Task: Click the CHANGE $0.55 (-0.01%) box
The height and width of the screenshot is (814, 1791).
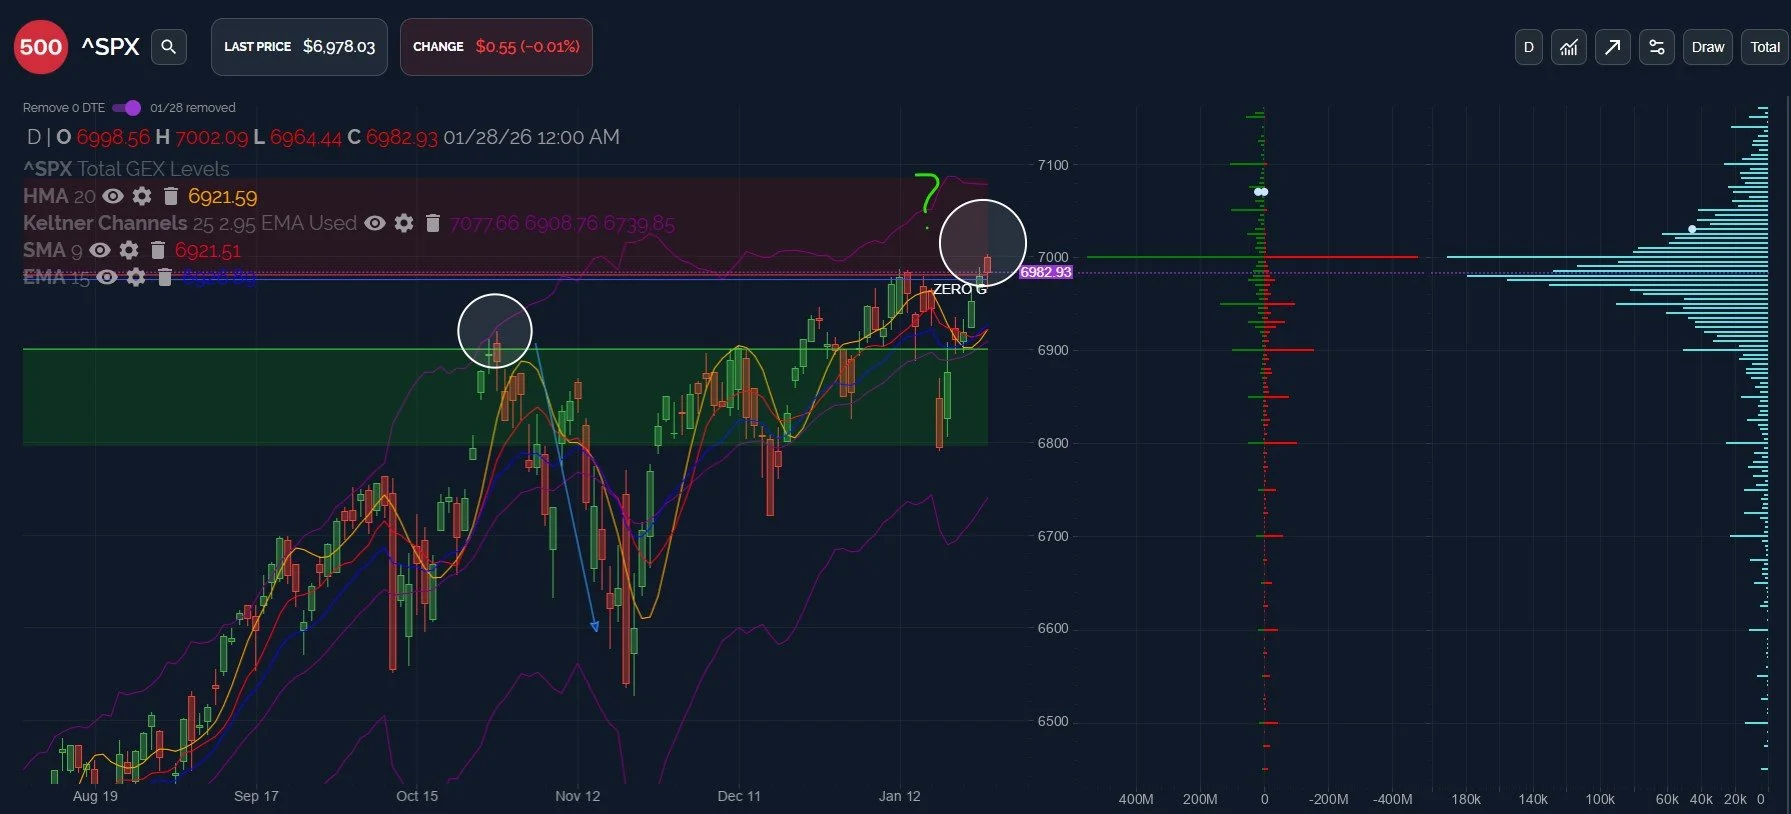Action: point(496,46)
